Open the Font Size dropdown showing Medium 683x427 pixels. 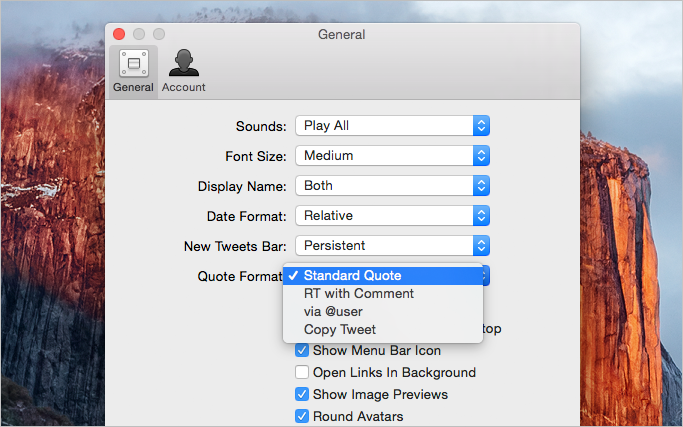[392, 156]
